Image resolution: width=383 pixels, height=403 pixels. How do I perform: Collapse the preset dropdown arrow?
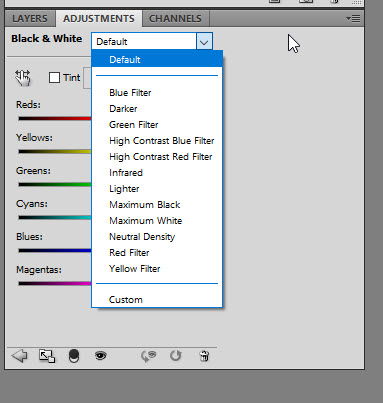click(x=204, y=42)
